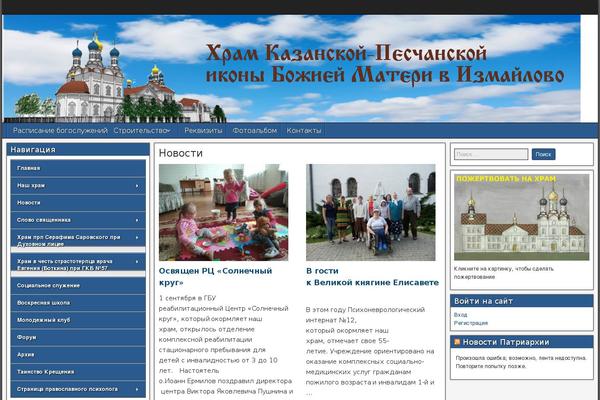Click the Новости page heading
The height and width of the screenshot is (400, 600).
click(181, 153)
